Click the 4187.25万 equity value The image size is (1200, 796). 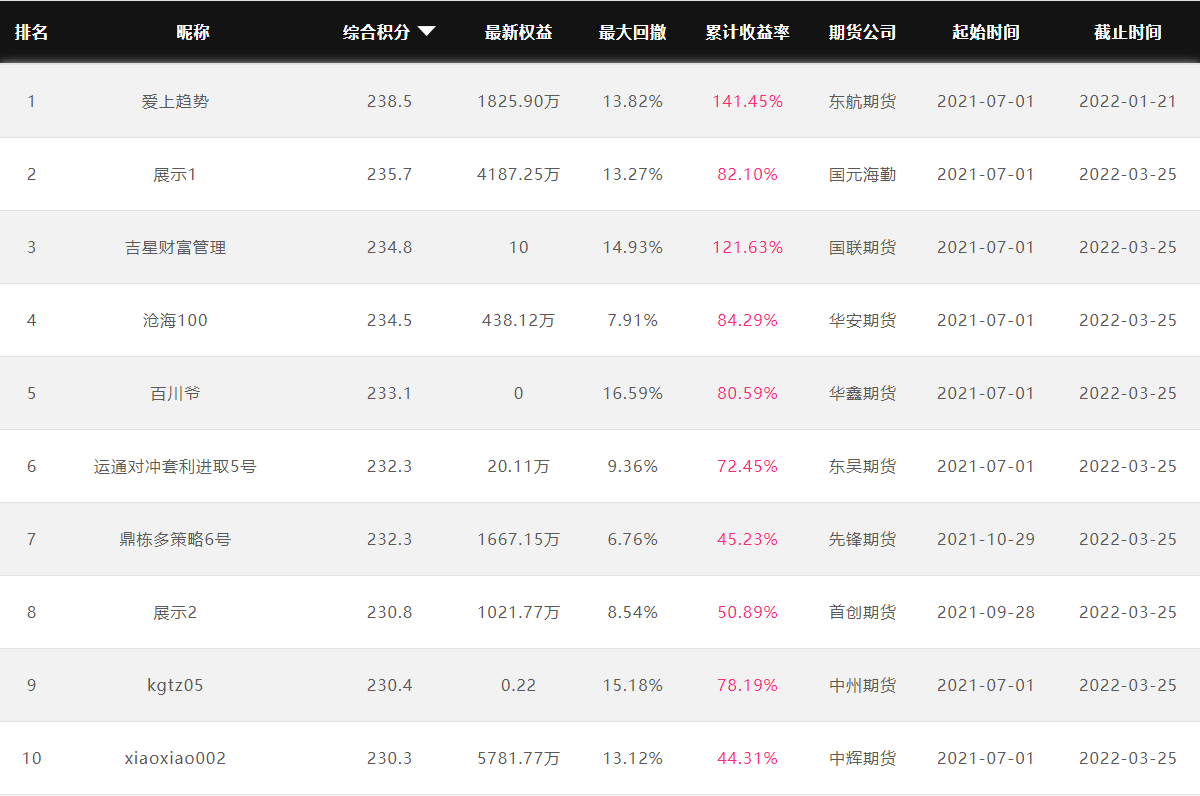[x=518, y=174]
